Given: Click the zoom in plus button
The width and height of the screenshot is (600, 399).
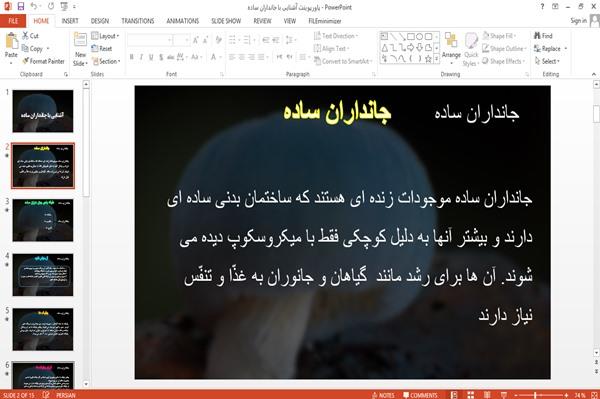Looking at the screenshot, I should point(566,395).
